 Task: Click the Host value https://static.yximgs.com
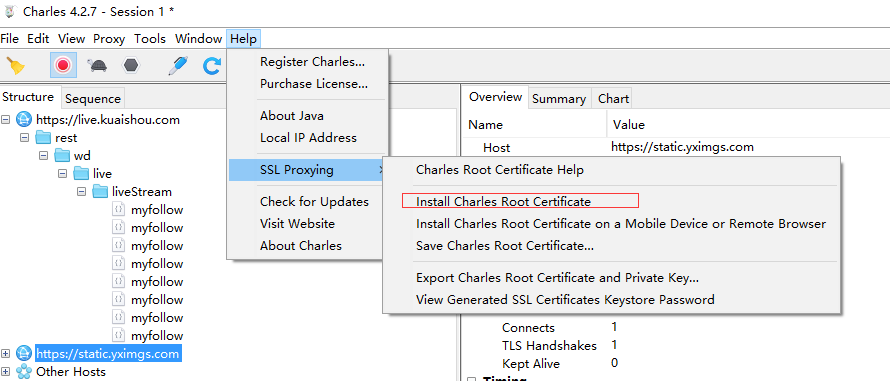pyautogui.click(x=682, y=147)
